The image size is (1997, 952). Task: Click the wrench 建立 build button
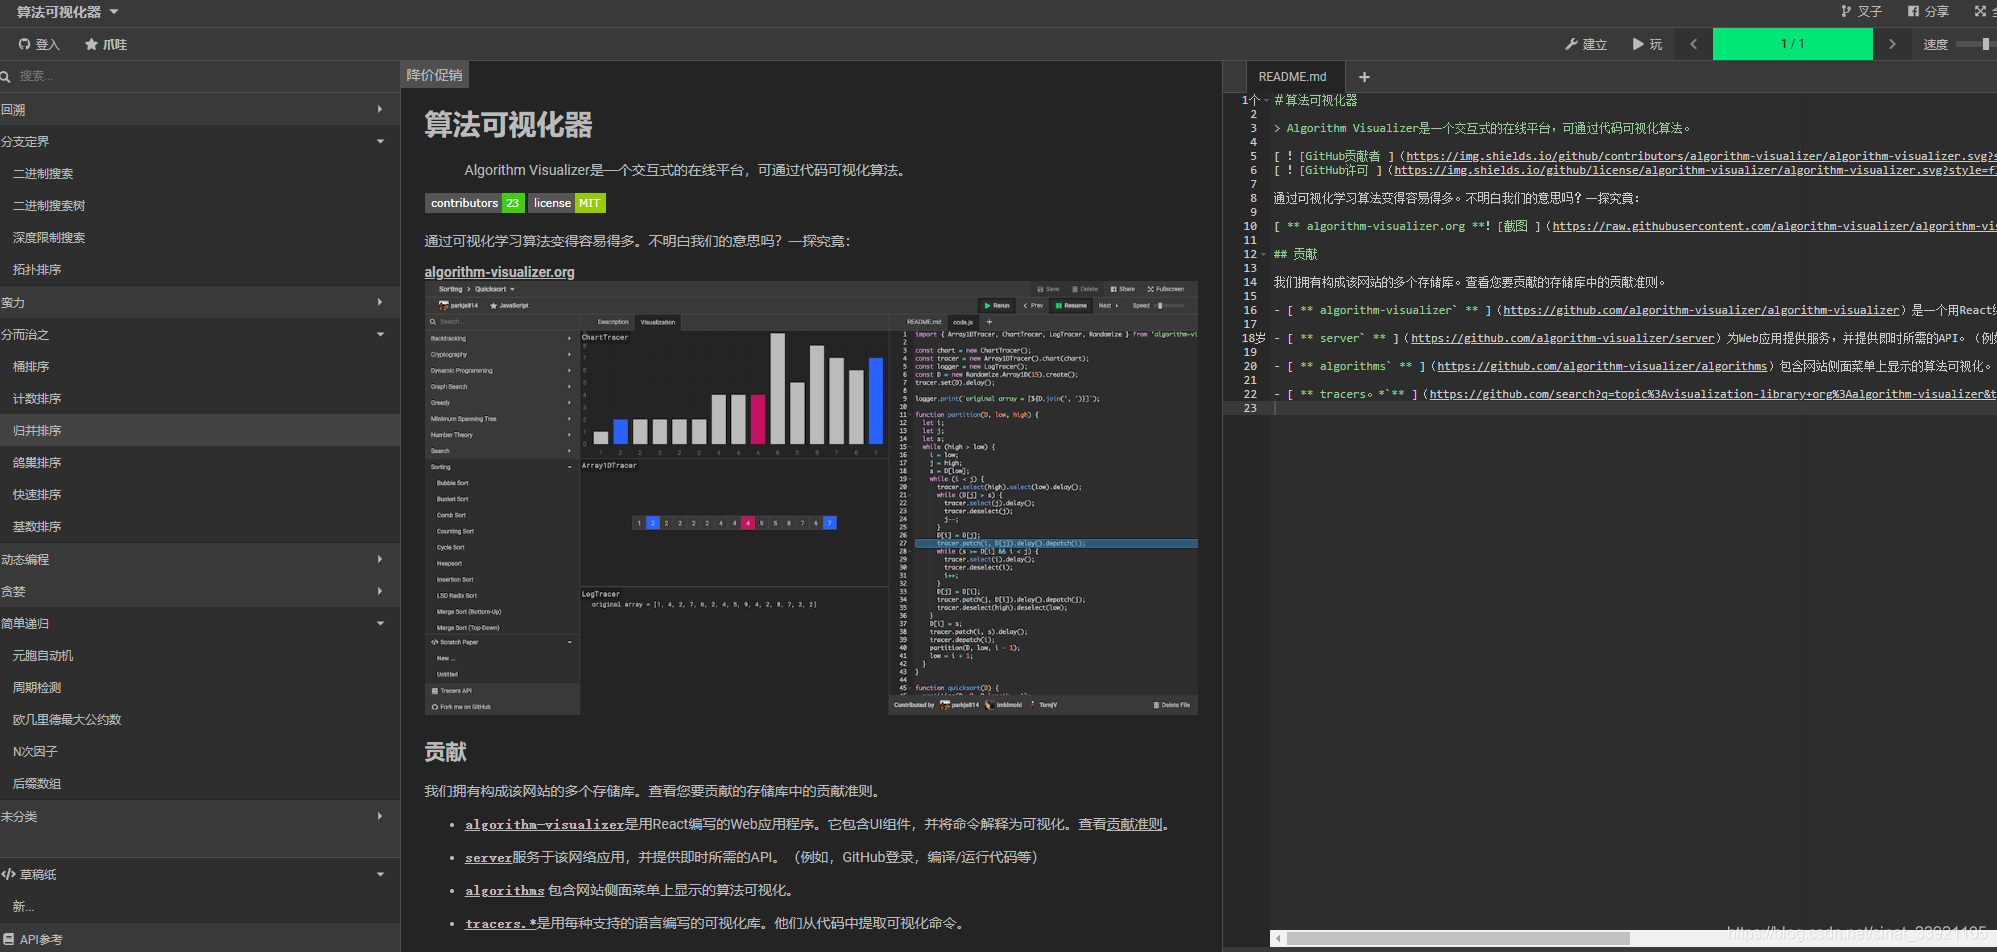[1586, 44]
